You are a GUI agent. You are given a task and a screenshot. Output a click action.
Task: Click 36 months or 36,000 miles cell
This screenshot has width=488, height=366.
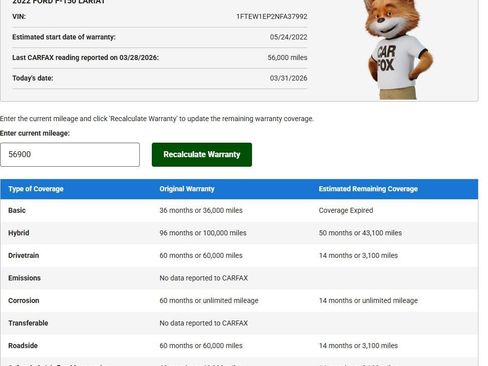coord(201,210)
